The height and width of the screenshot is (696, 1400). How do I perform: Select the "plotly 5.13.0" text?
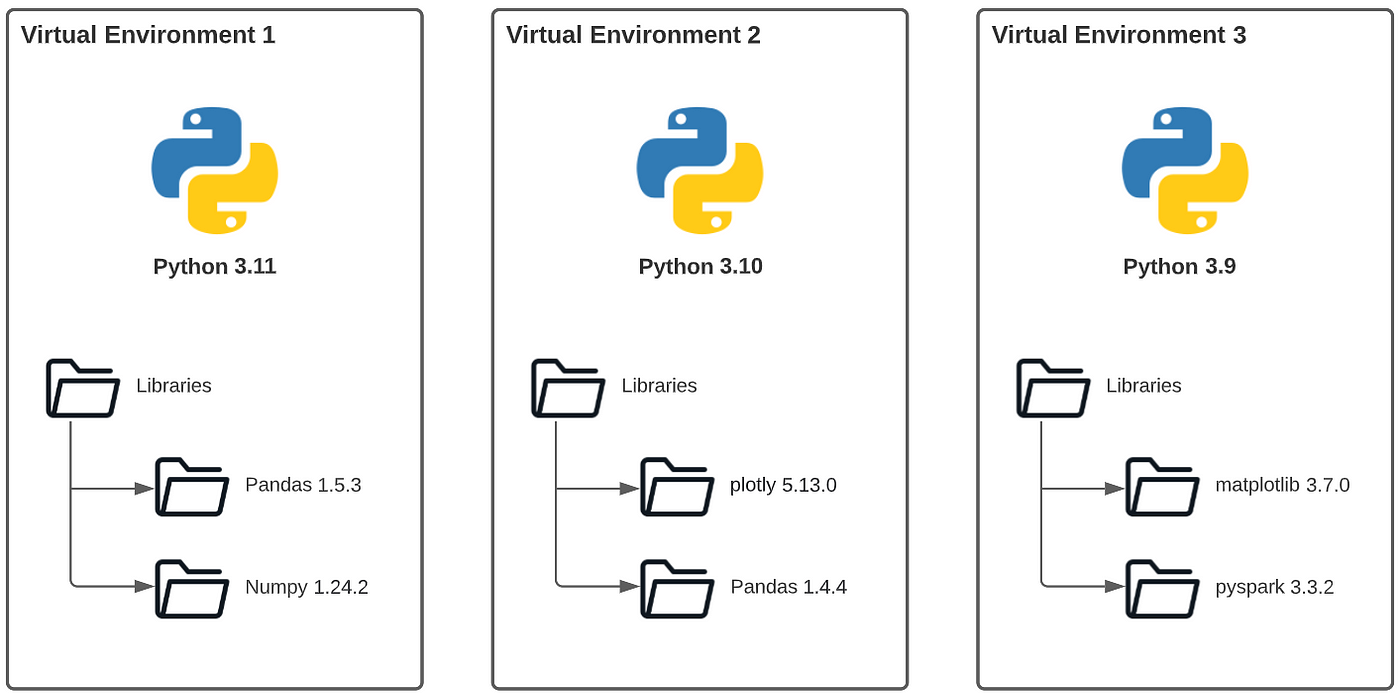point(783,486)
